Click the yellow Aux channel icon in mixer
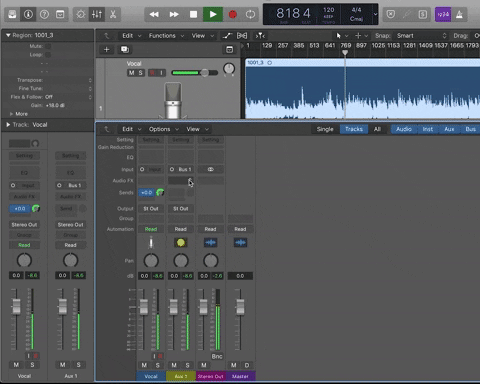The width and height of the screenshot is (480, 384). 181,243
